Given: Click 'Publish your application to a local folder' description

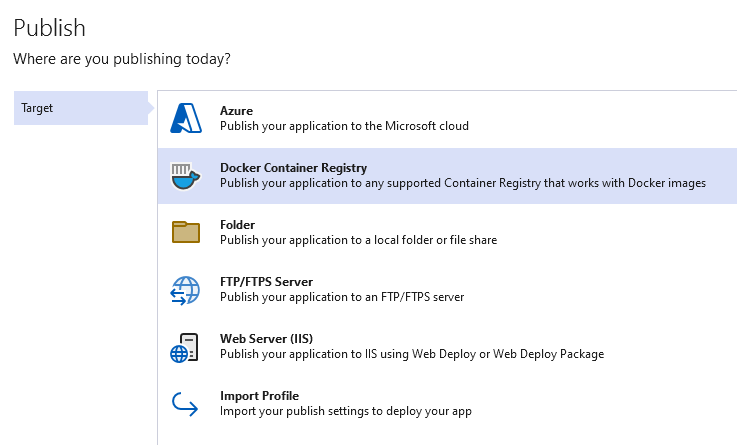Looking at the screenshot, I should [359, 240].
